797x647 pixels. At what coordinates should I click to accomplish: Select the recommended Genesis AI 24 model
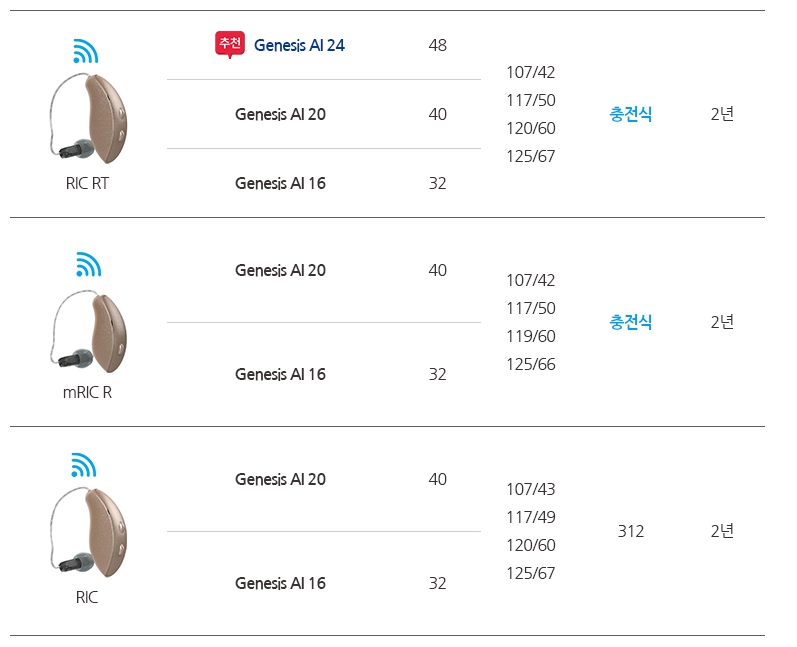(299, 45)
